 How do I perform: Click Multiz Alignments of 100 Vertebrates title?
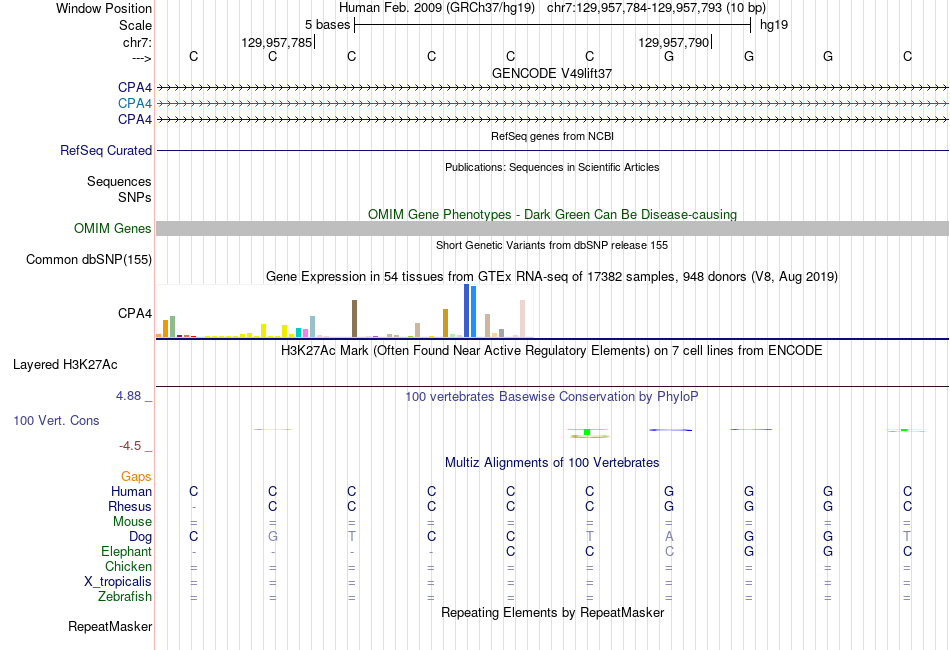click(552, 463)
